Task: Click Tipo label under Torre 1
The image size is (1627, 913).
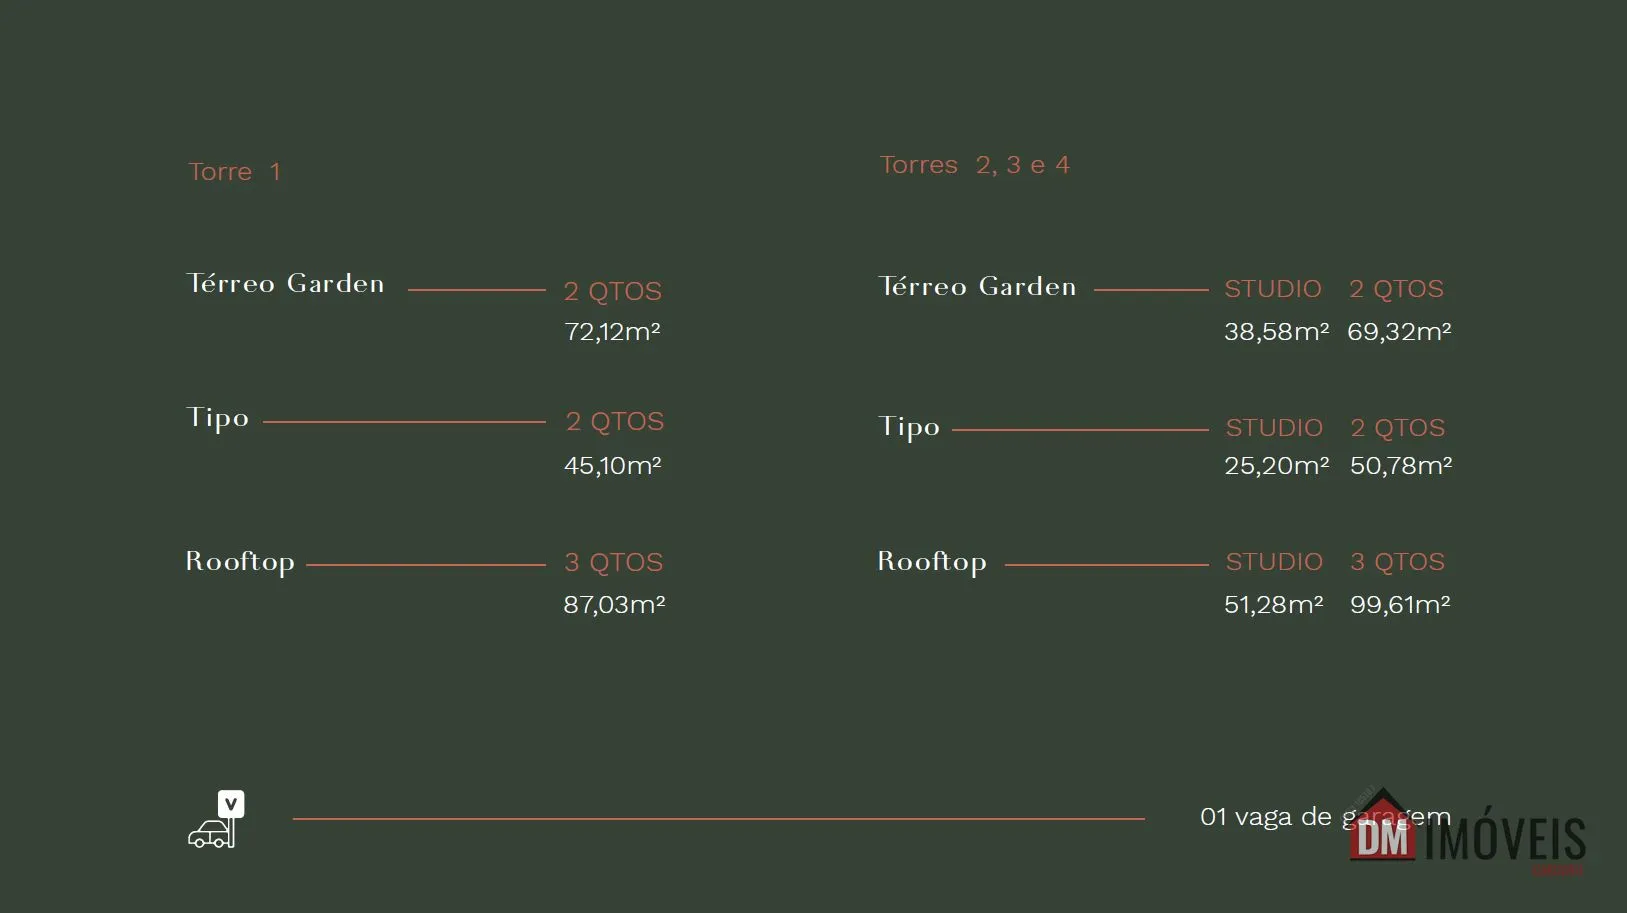Action: pyautogui.click(x=217, y=418)
